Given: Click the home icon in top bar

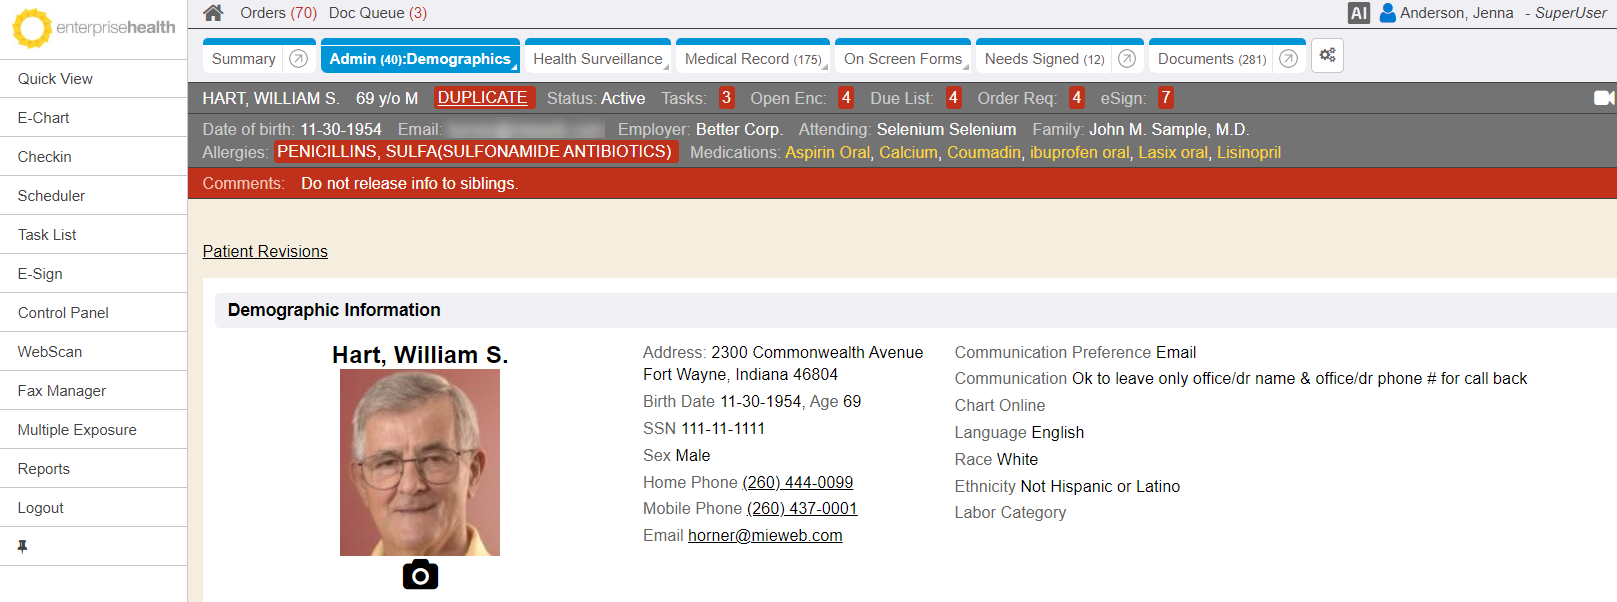Looking at the screenshot, I should pyautogui.click(x=213, y=13).
